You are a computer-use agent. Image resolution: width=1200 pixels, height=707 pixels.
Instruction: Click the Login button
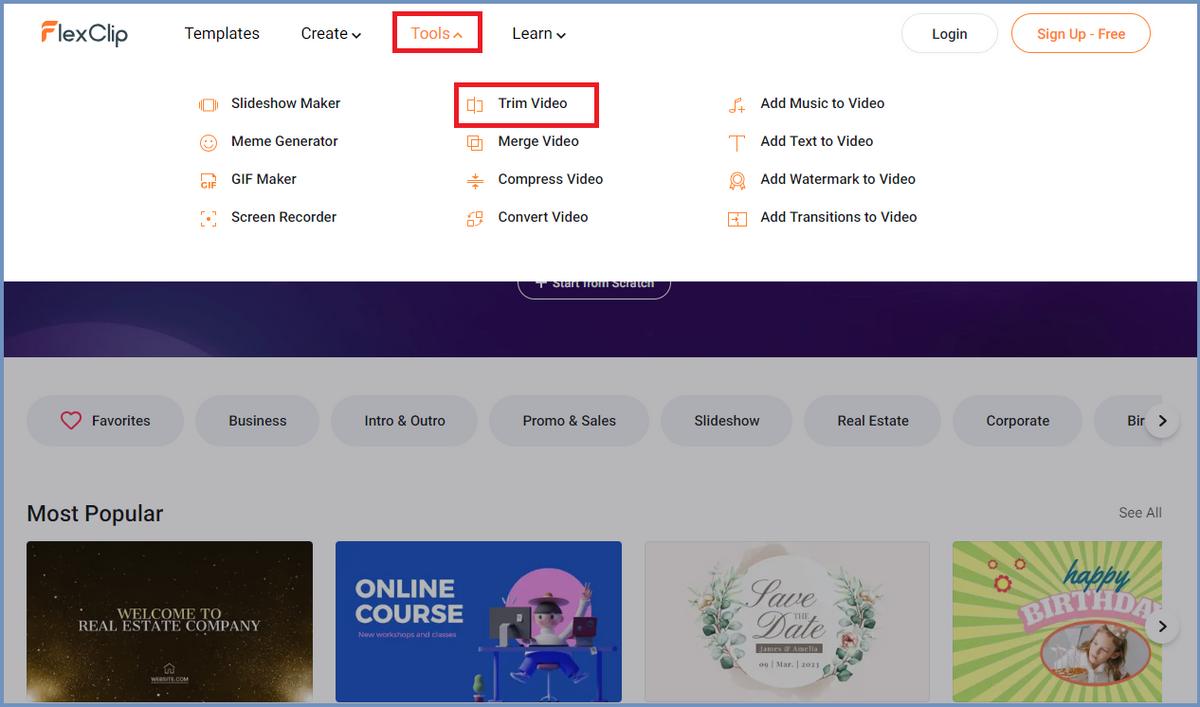click(x=949, y=34)
